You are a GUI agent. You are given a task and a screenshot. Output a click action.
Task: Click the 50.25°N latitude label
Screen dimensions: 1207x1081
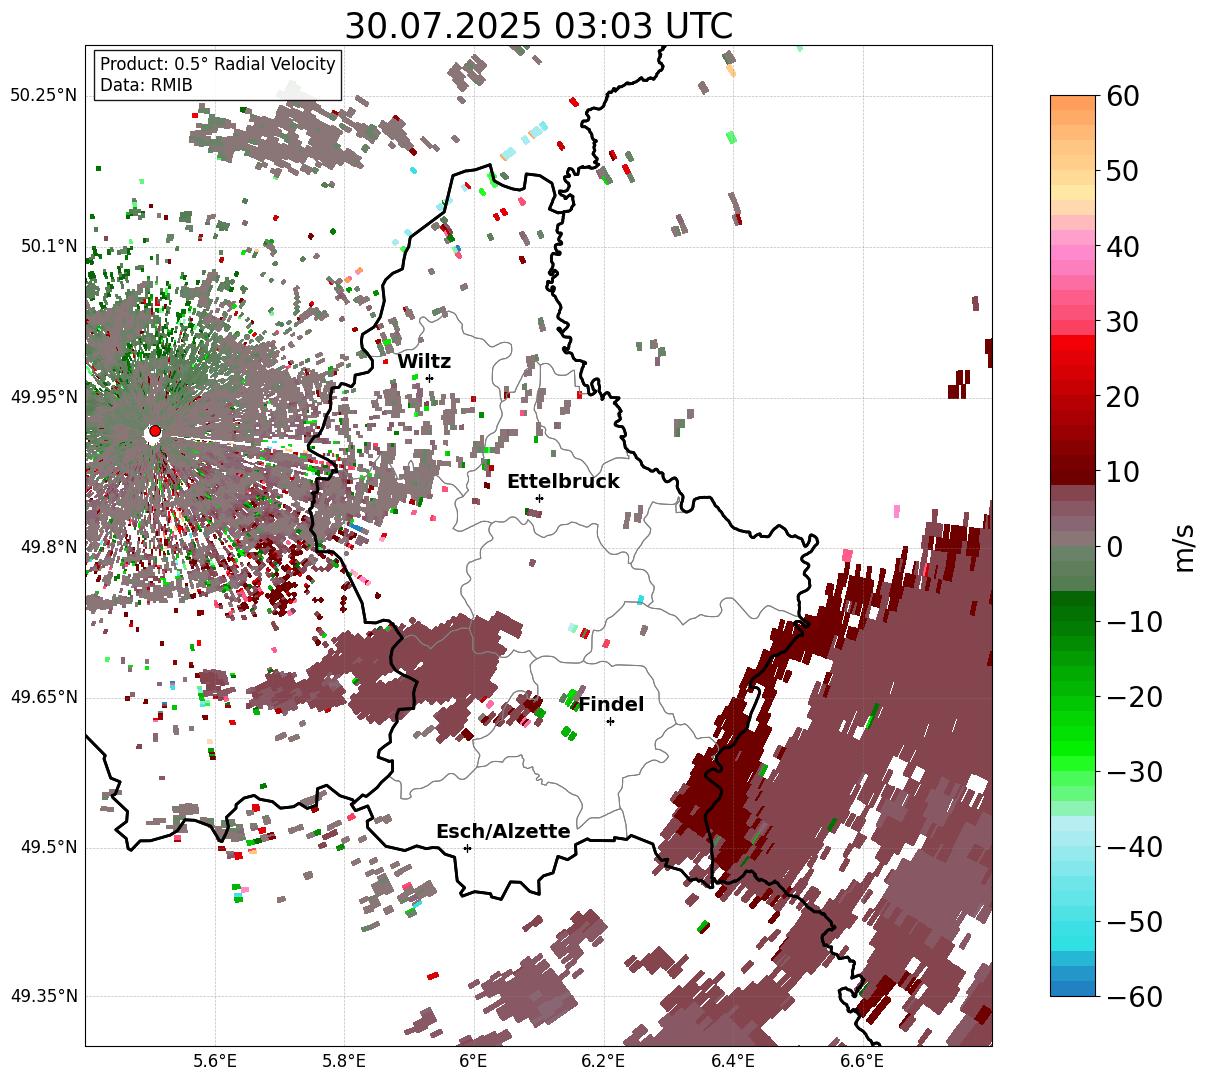(43, 96)
